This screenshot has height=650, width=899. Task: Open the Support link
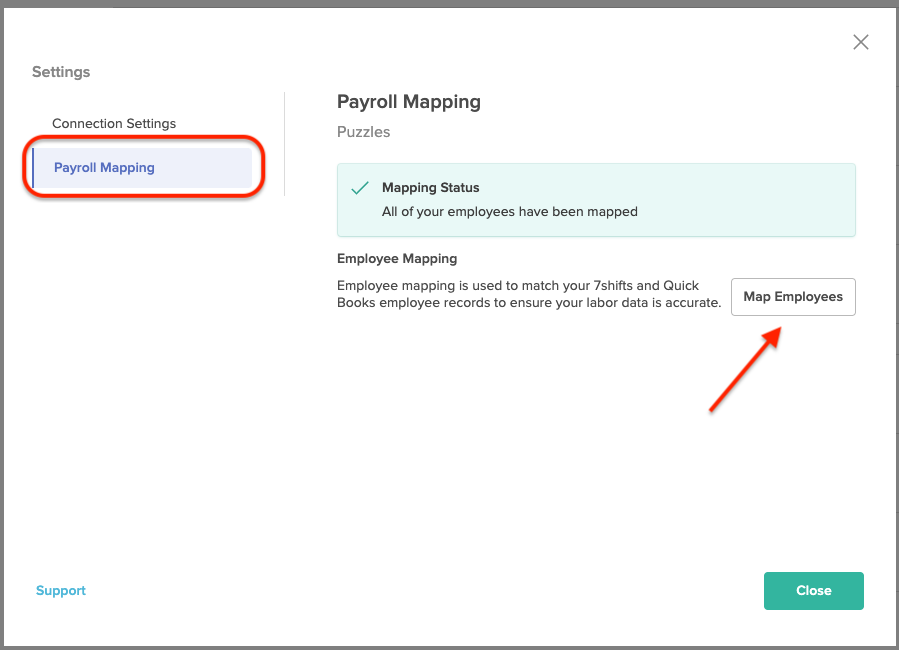tap(61, 590)
